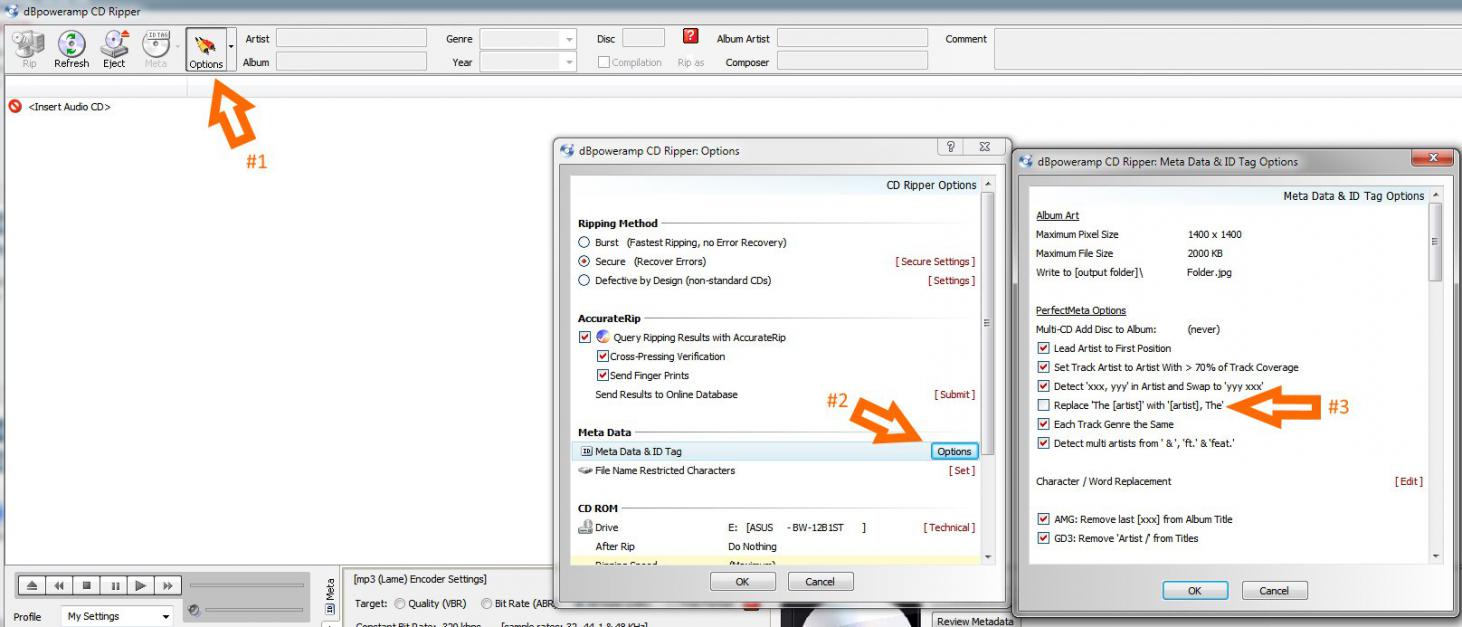This screenshot has width=1462, height=627.
Task: Expand the arrow next to Options toolbar button
Action: [x=232, y=47]
